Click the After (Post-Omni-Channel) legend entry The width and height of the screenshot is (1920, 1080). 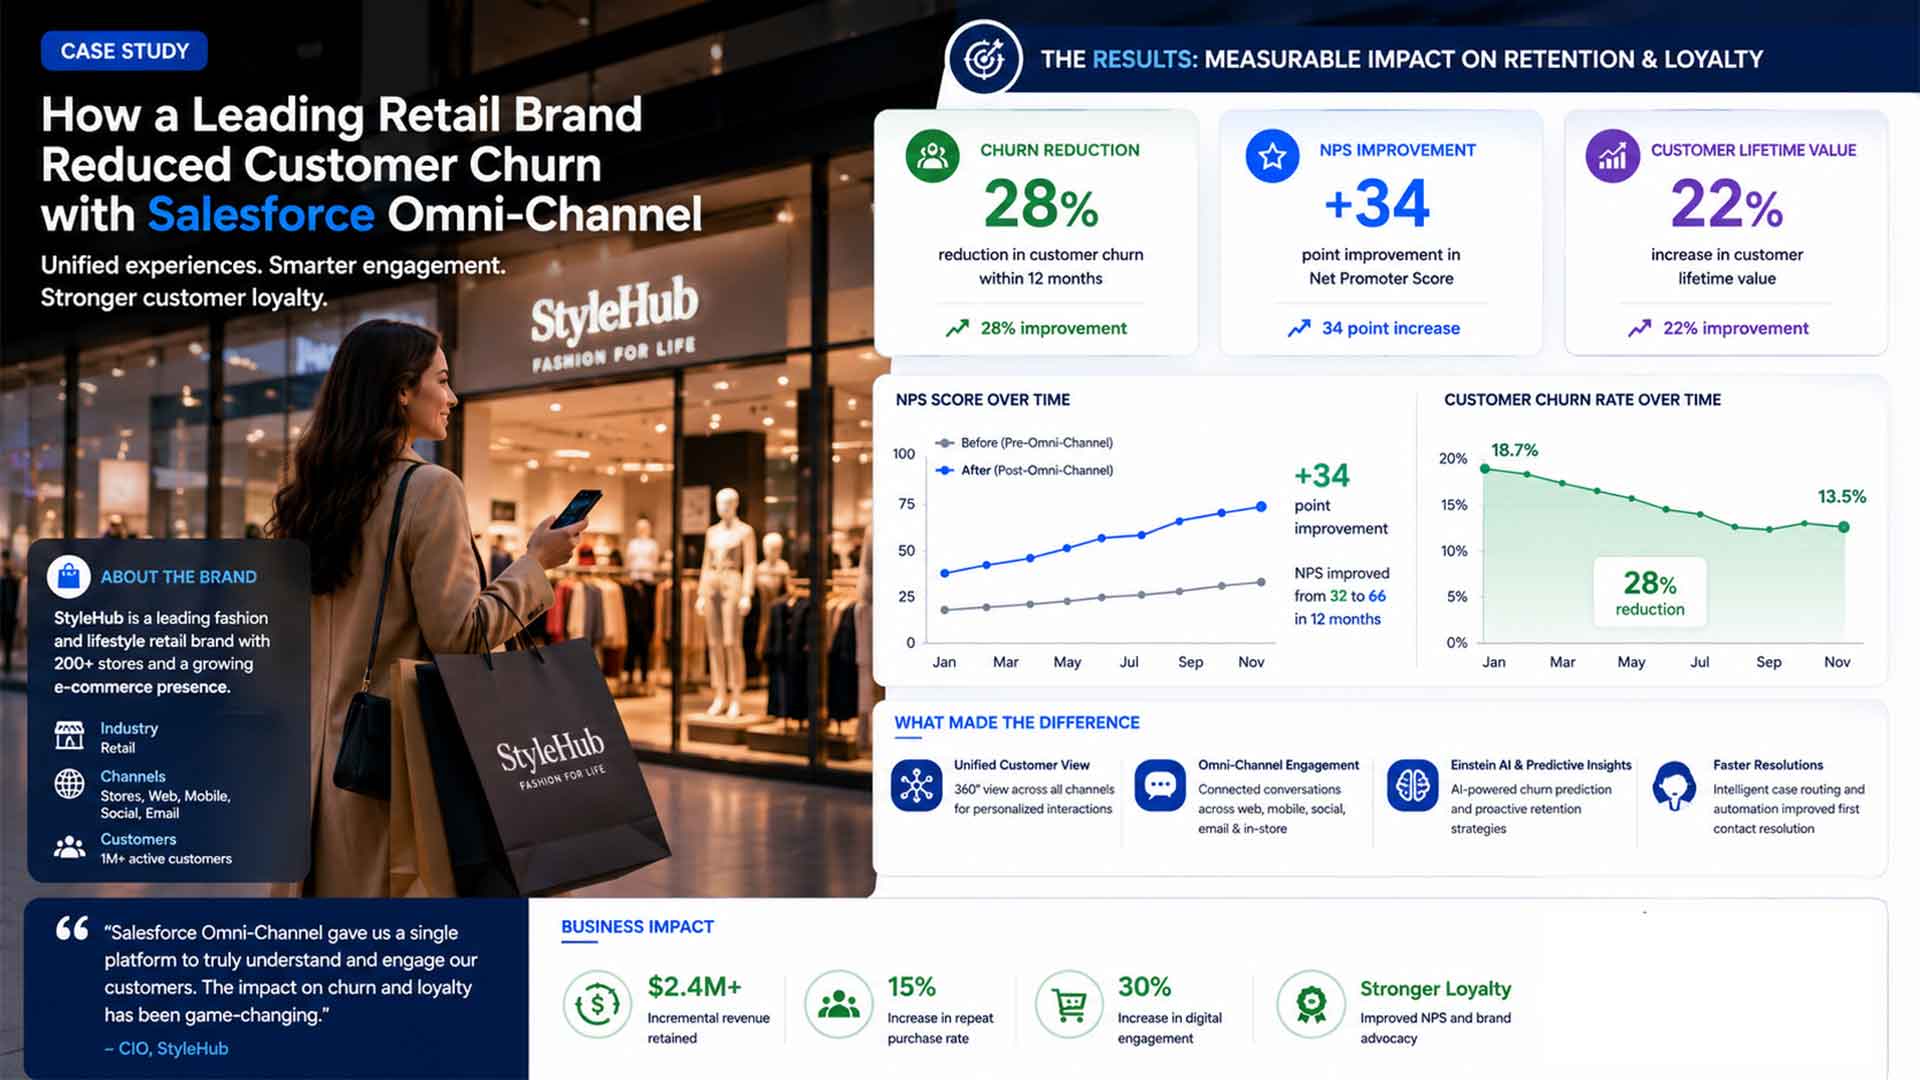click(1024, 470)
